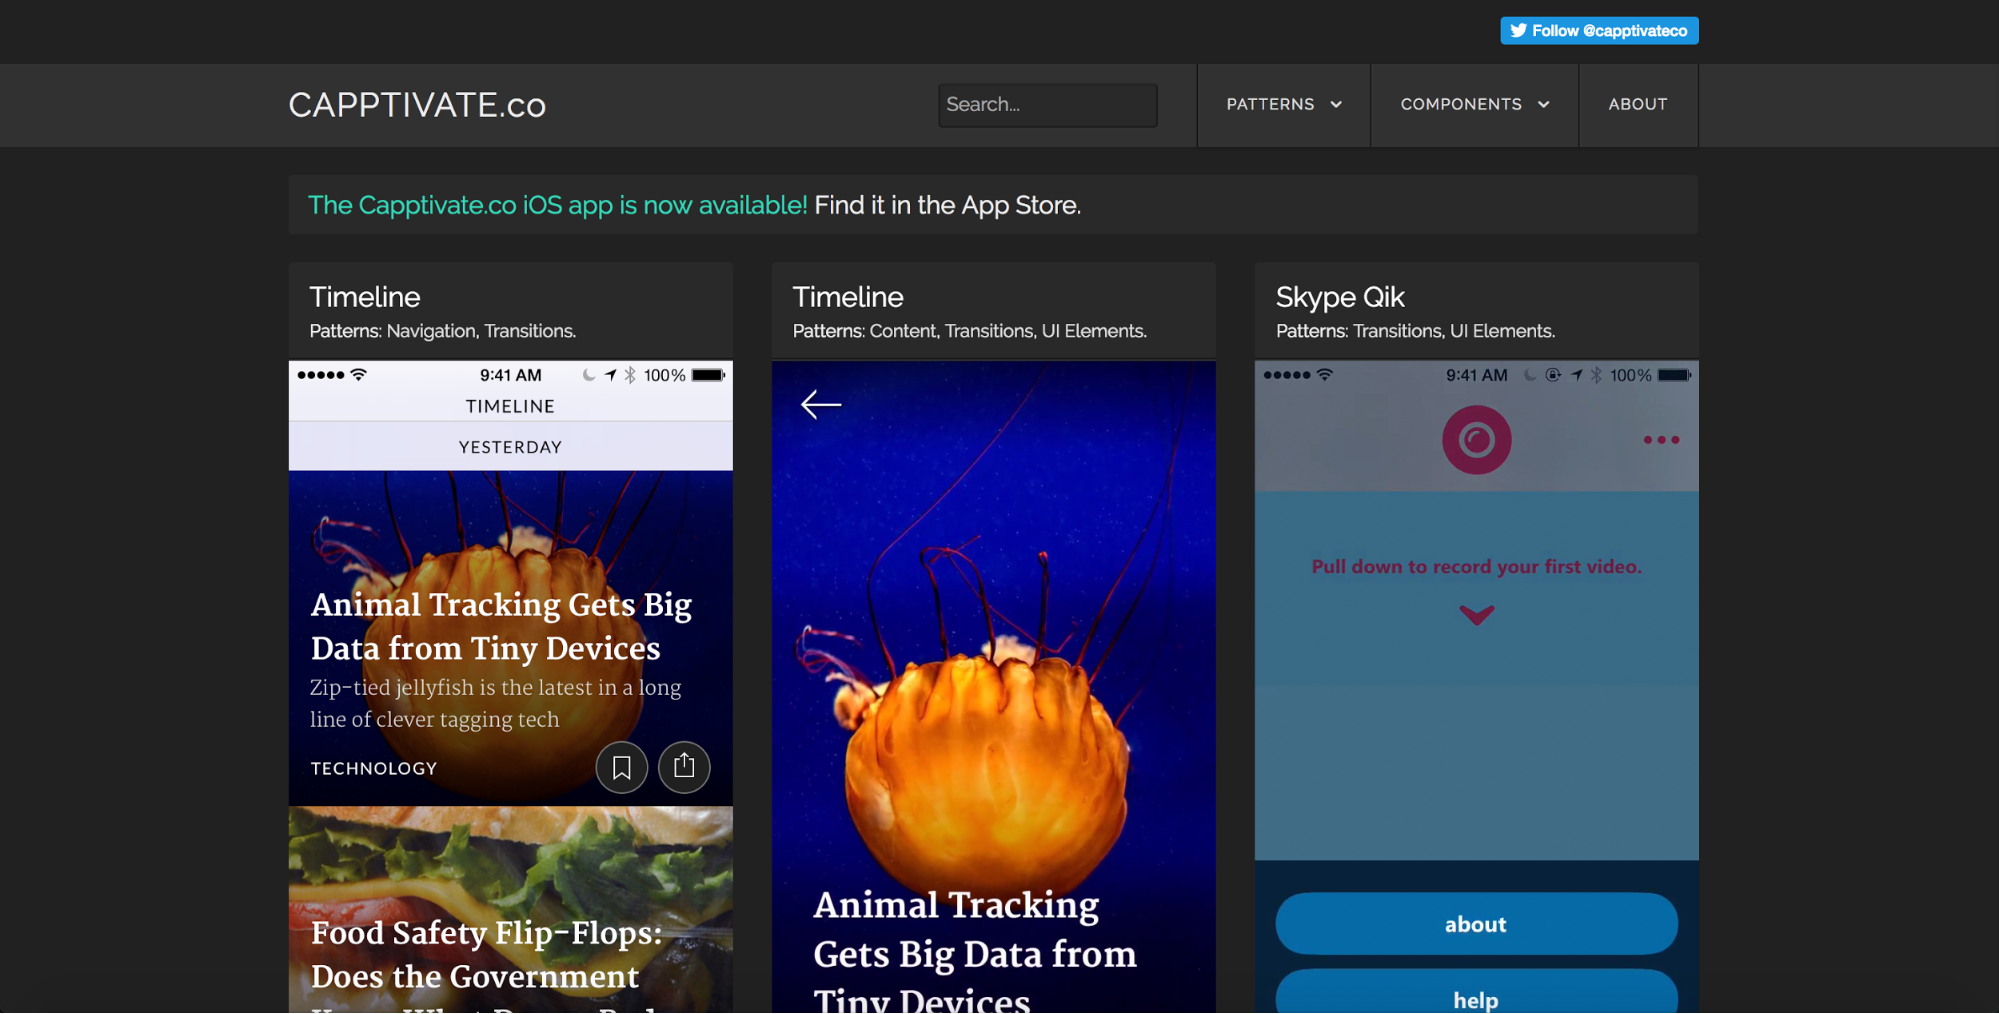This screenshot has height=1014, width=1999.
Task: Click the TECHNOLOGY category label
Action: point(374,768)
